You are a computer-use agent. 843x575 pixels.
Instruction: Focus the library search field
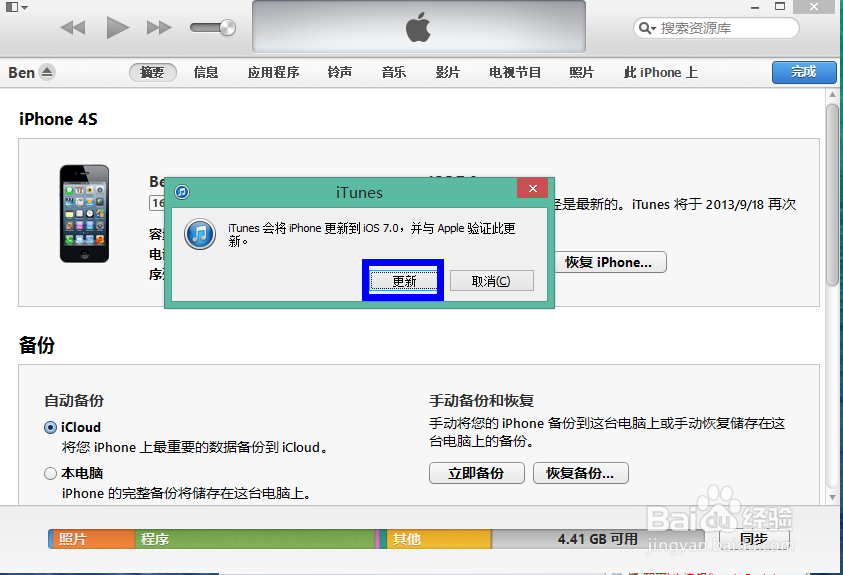[x=716, y=28]
